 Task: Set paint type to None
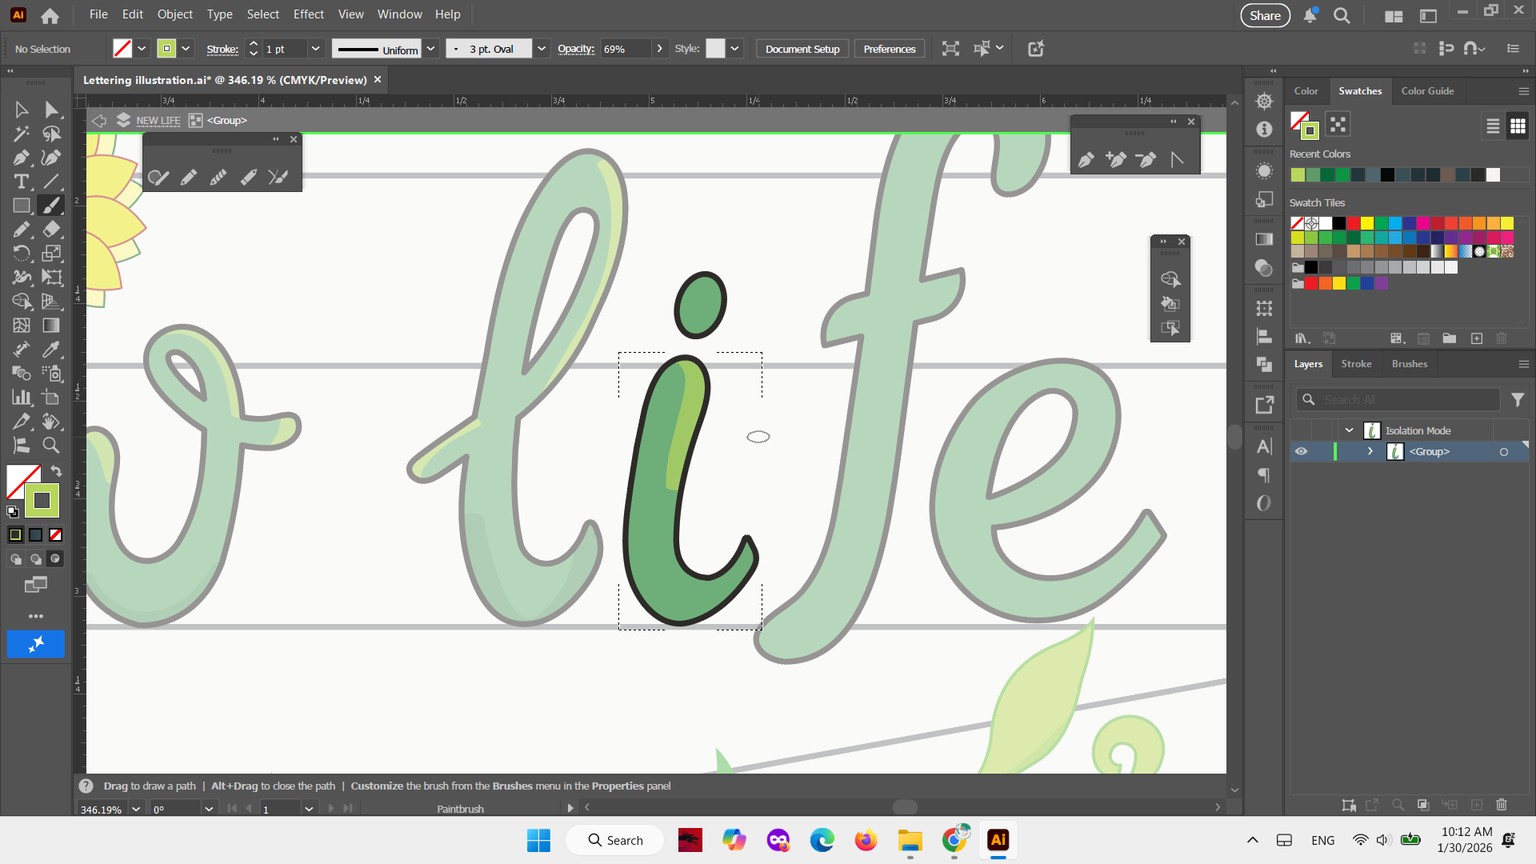tap(56, 535)
